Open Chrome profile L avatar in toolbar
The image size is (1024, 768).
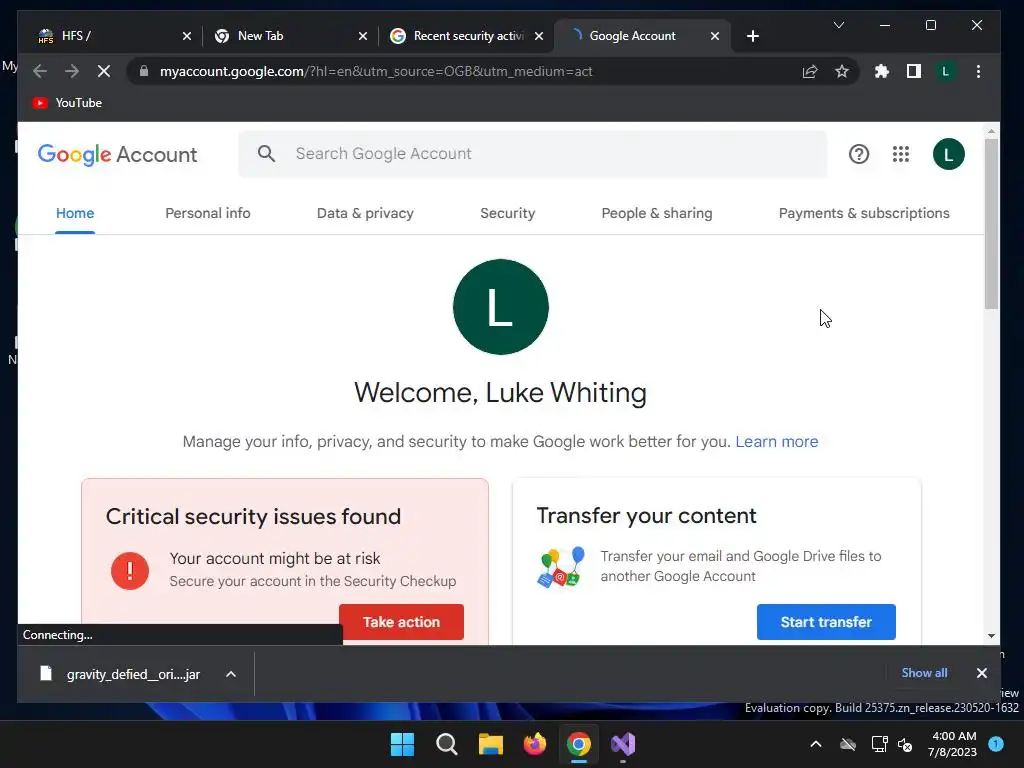pyautogui.click(x=946, y=71)
